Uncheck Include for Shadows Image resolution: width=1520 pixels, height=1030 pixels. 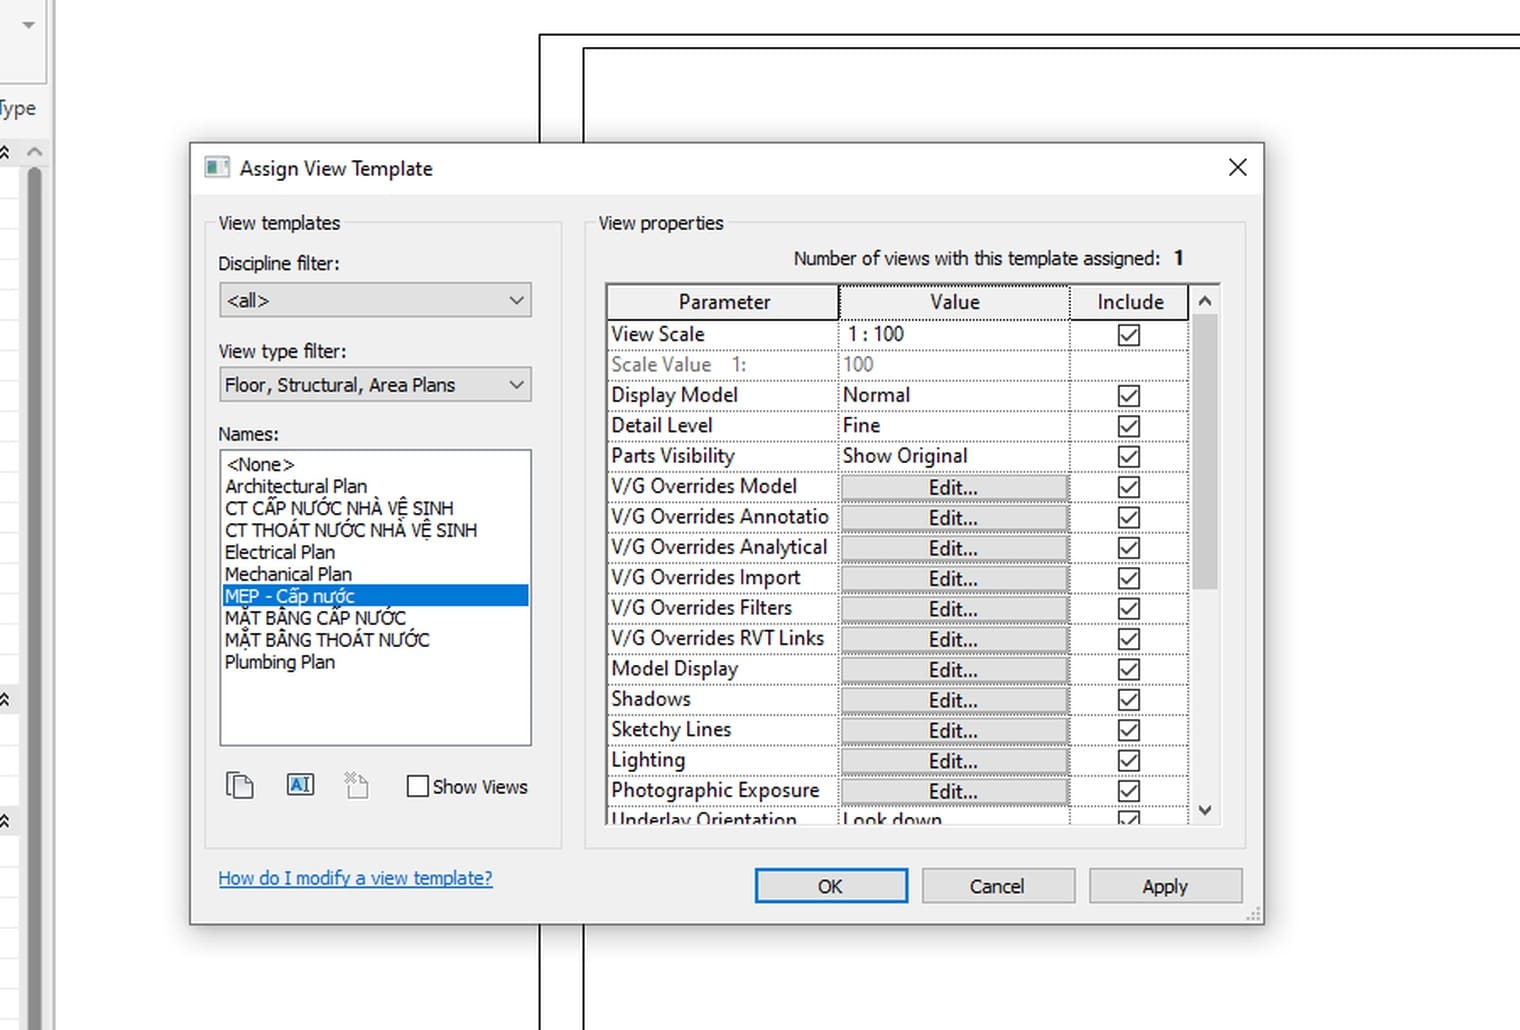pyautogui.click(x=1129, y=700)
